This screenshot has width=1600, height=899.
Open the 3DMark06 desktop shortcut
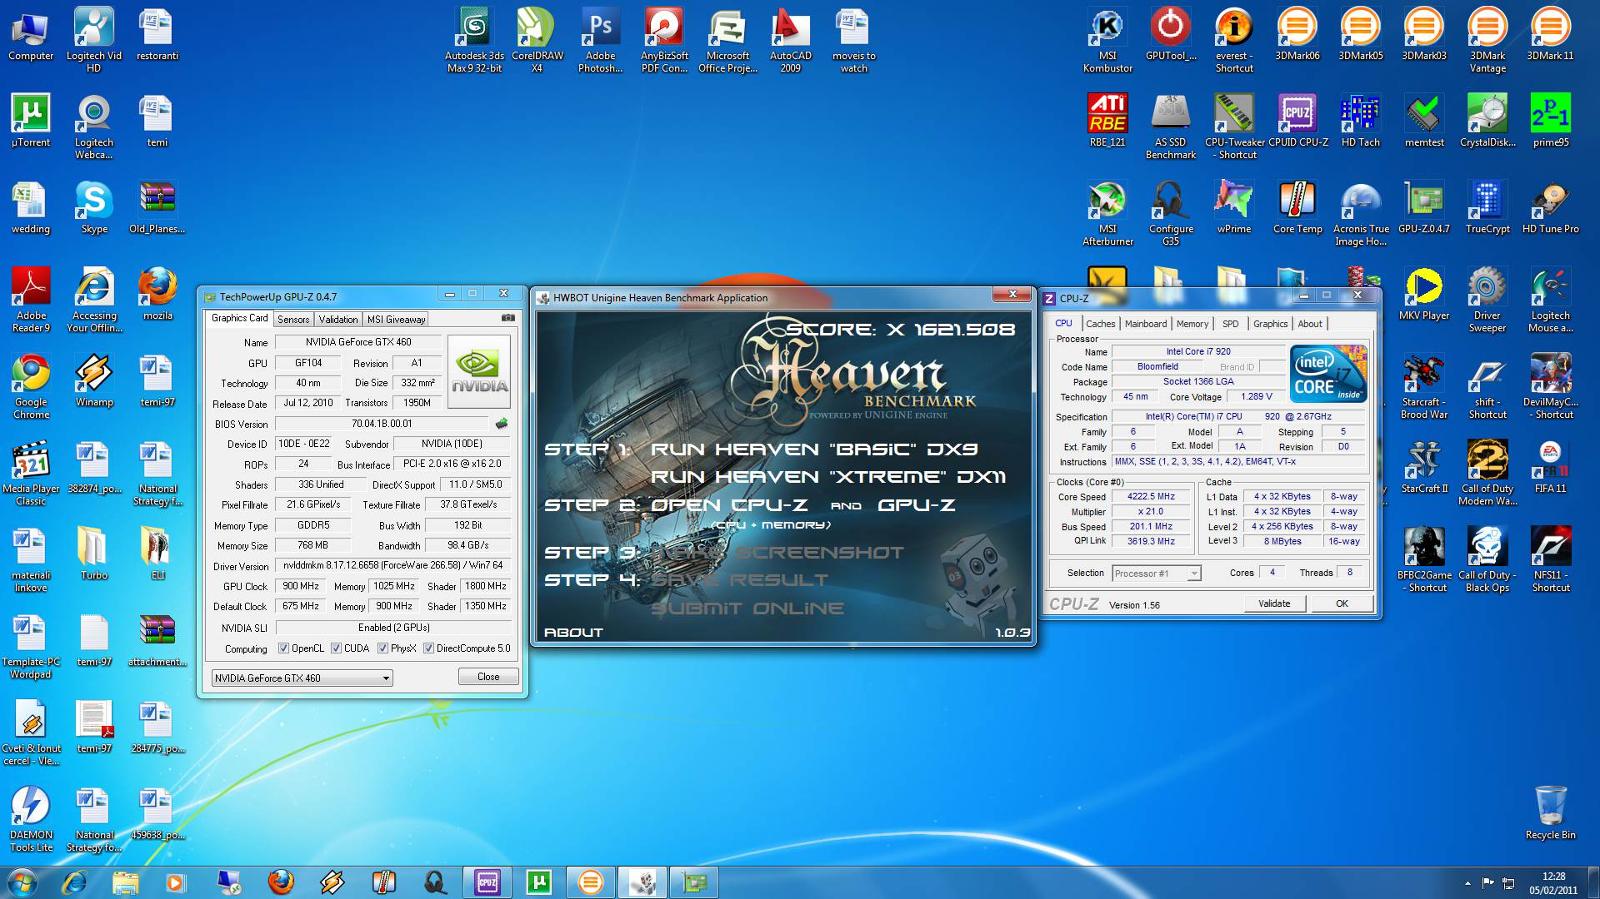click(1297, 35)
